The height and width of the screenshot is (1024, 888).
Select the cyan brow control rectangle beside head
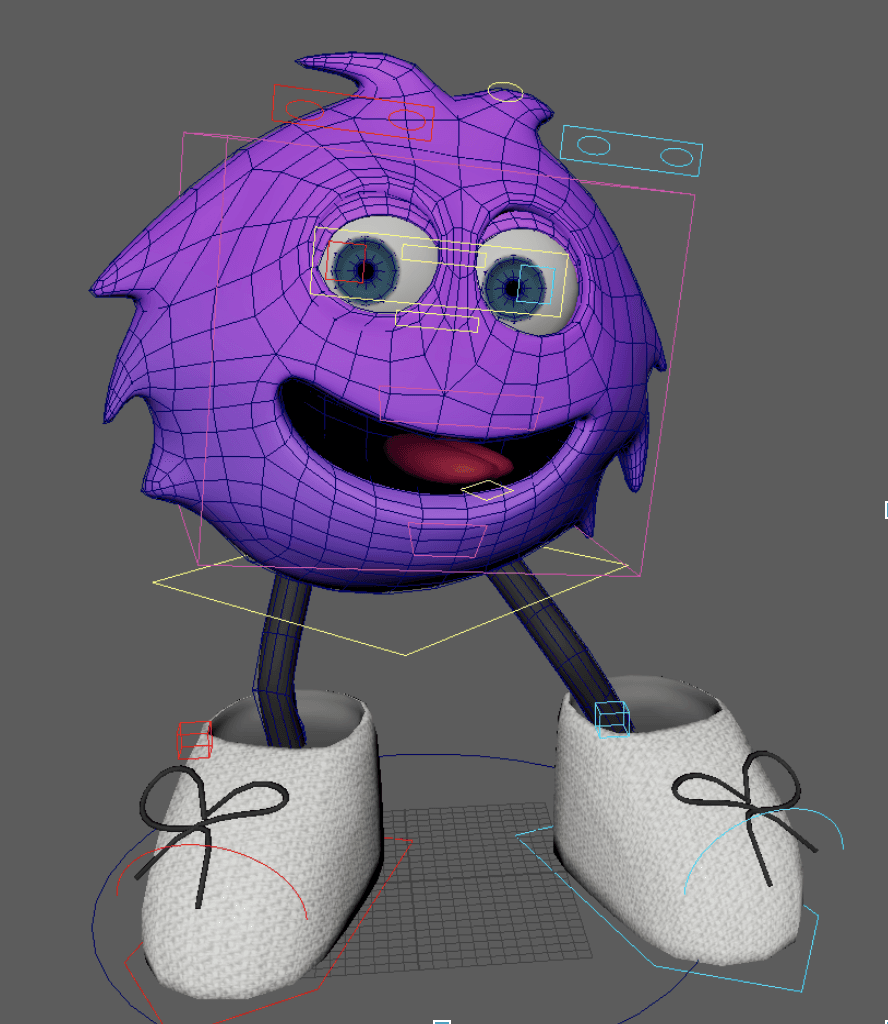point(631,151)
